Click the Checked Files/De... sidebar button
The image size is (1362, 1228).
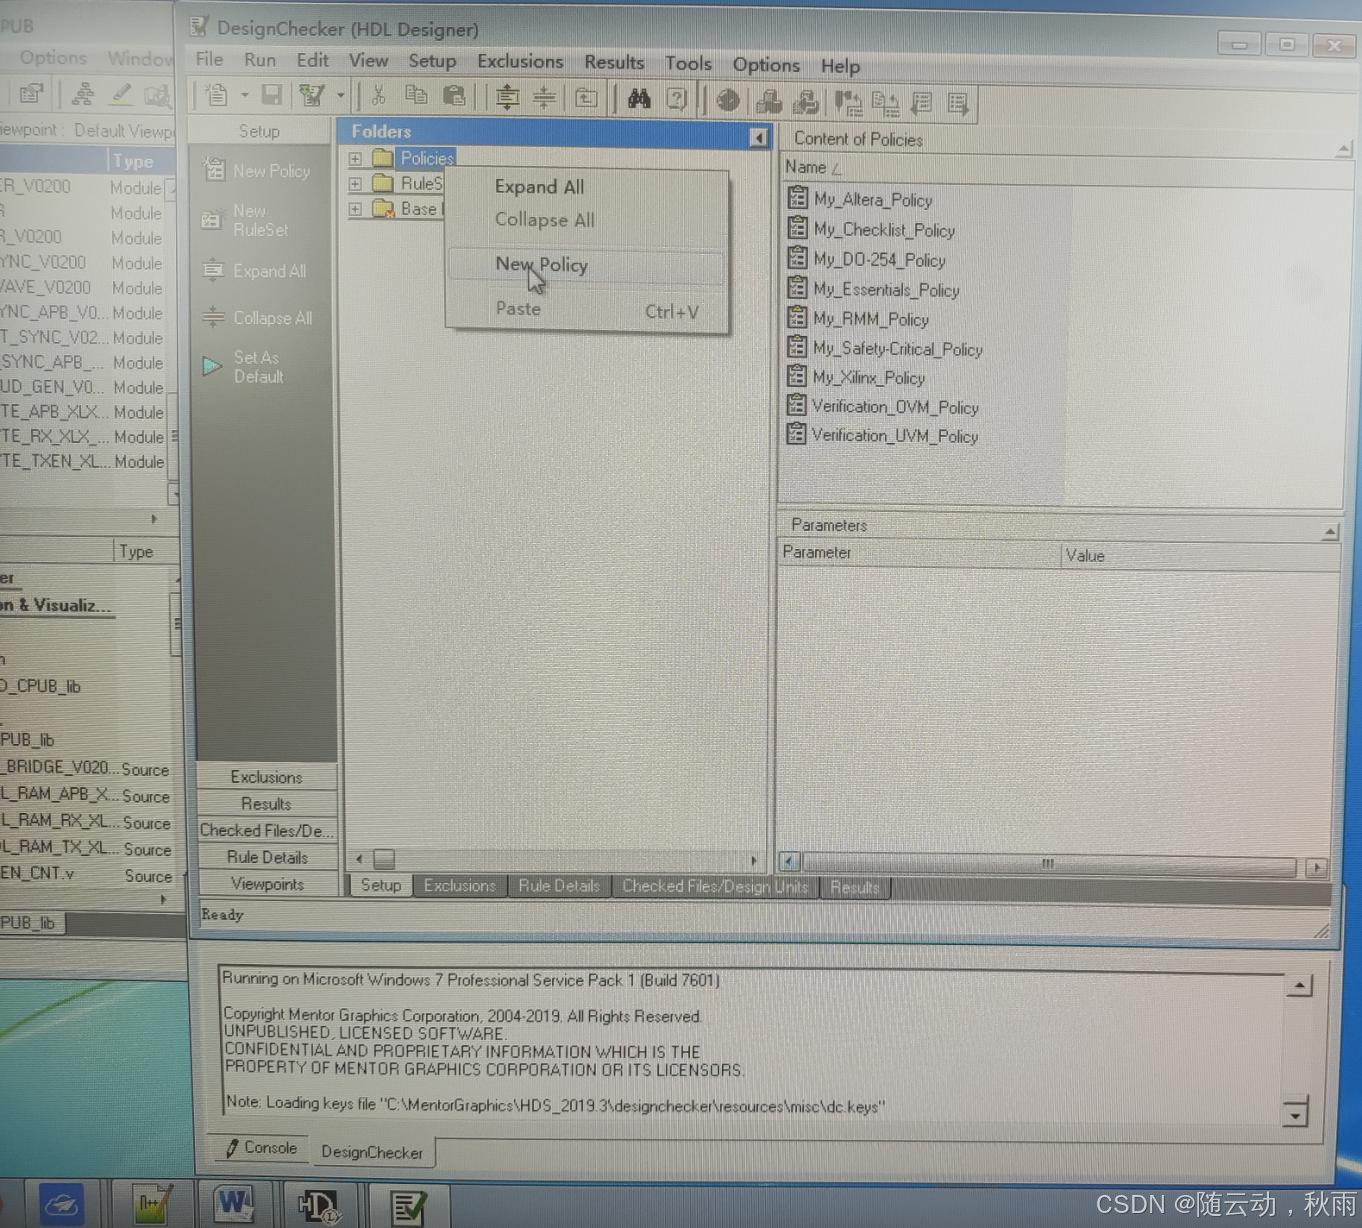click(x=266, y=830)
